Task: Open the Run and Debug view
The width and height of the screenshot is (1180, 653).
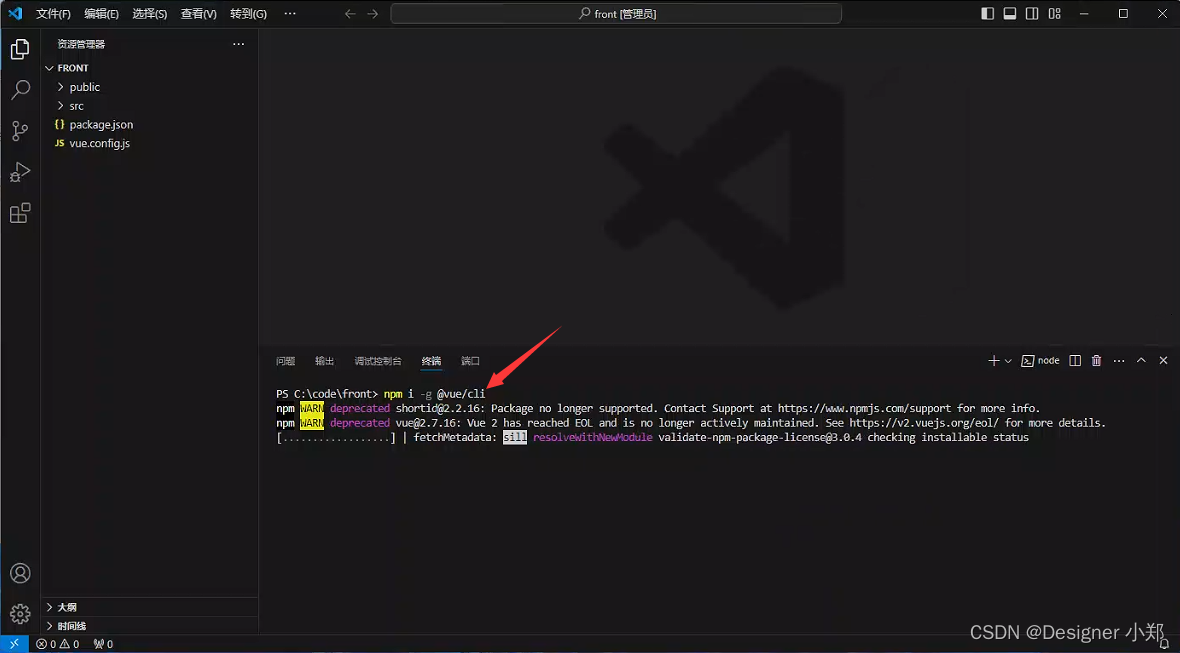Action: (20, 172)
